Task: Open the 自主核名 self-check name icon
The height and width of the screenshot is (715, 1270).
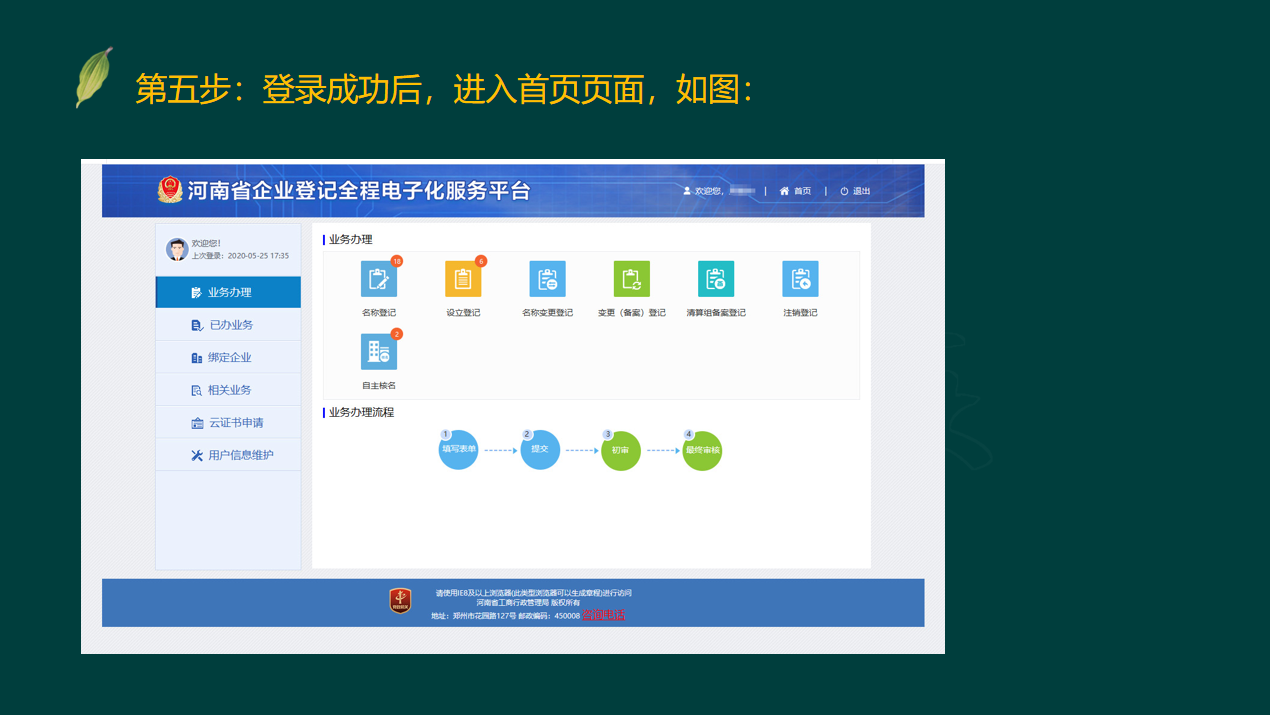Action: (379, 351)
